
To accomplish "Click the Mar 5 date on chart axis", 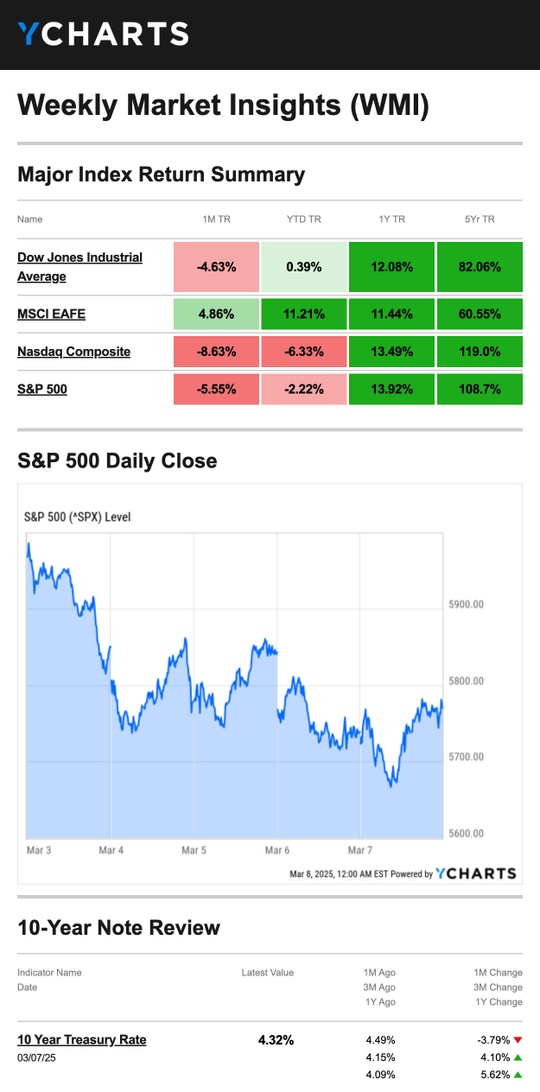I will [194, 850].
